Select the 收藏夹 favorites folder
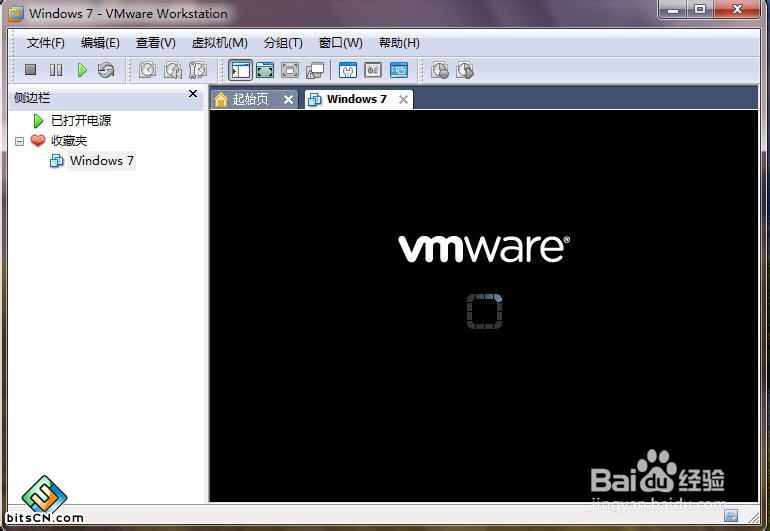 pos(69,141)
